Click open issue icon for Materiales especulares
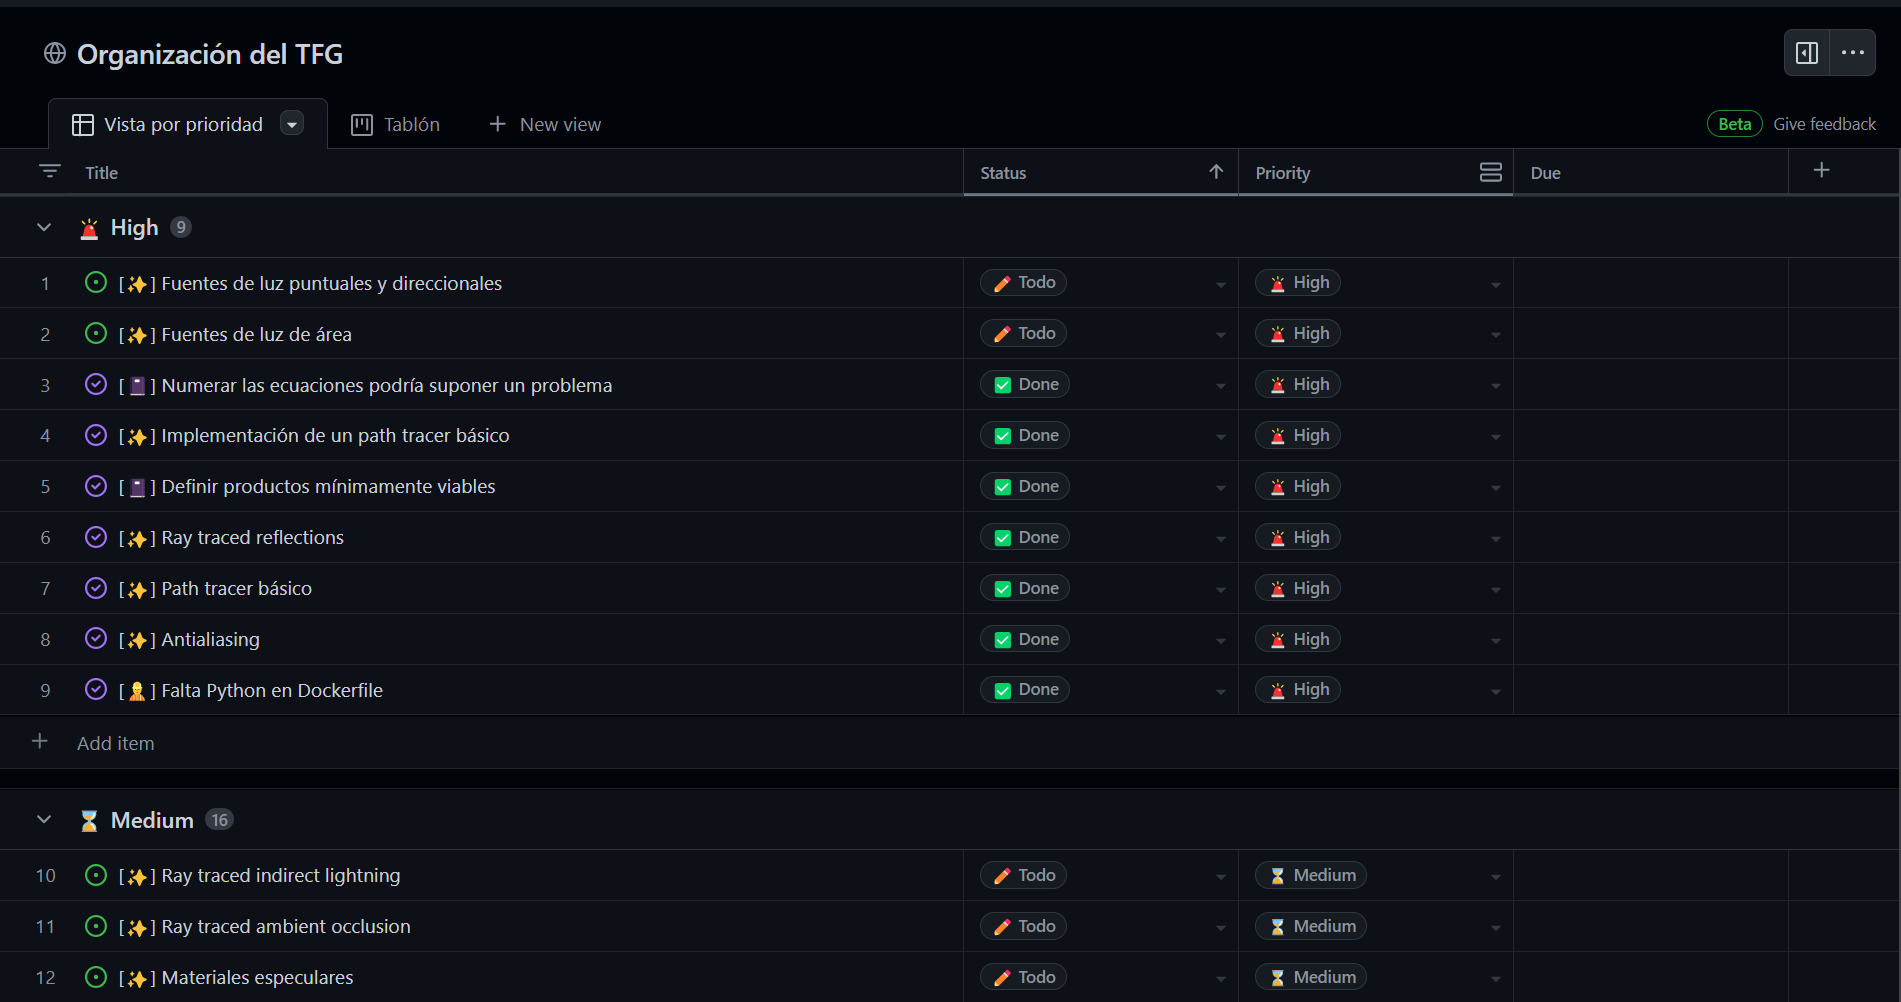The image size is (1901, 1002). [x=96, y=977]
